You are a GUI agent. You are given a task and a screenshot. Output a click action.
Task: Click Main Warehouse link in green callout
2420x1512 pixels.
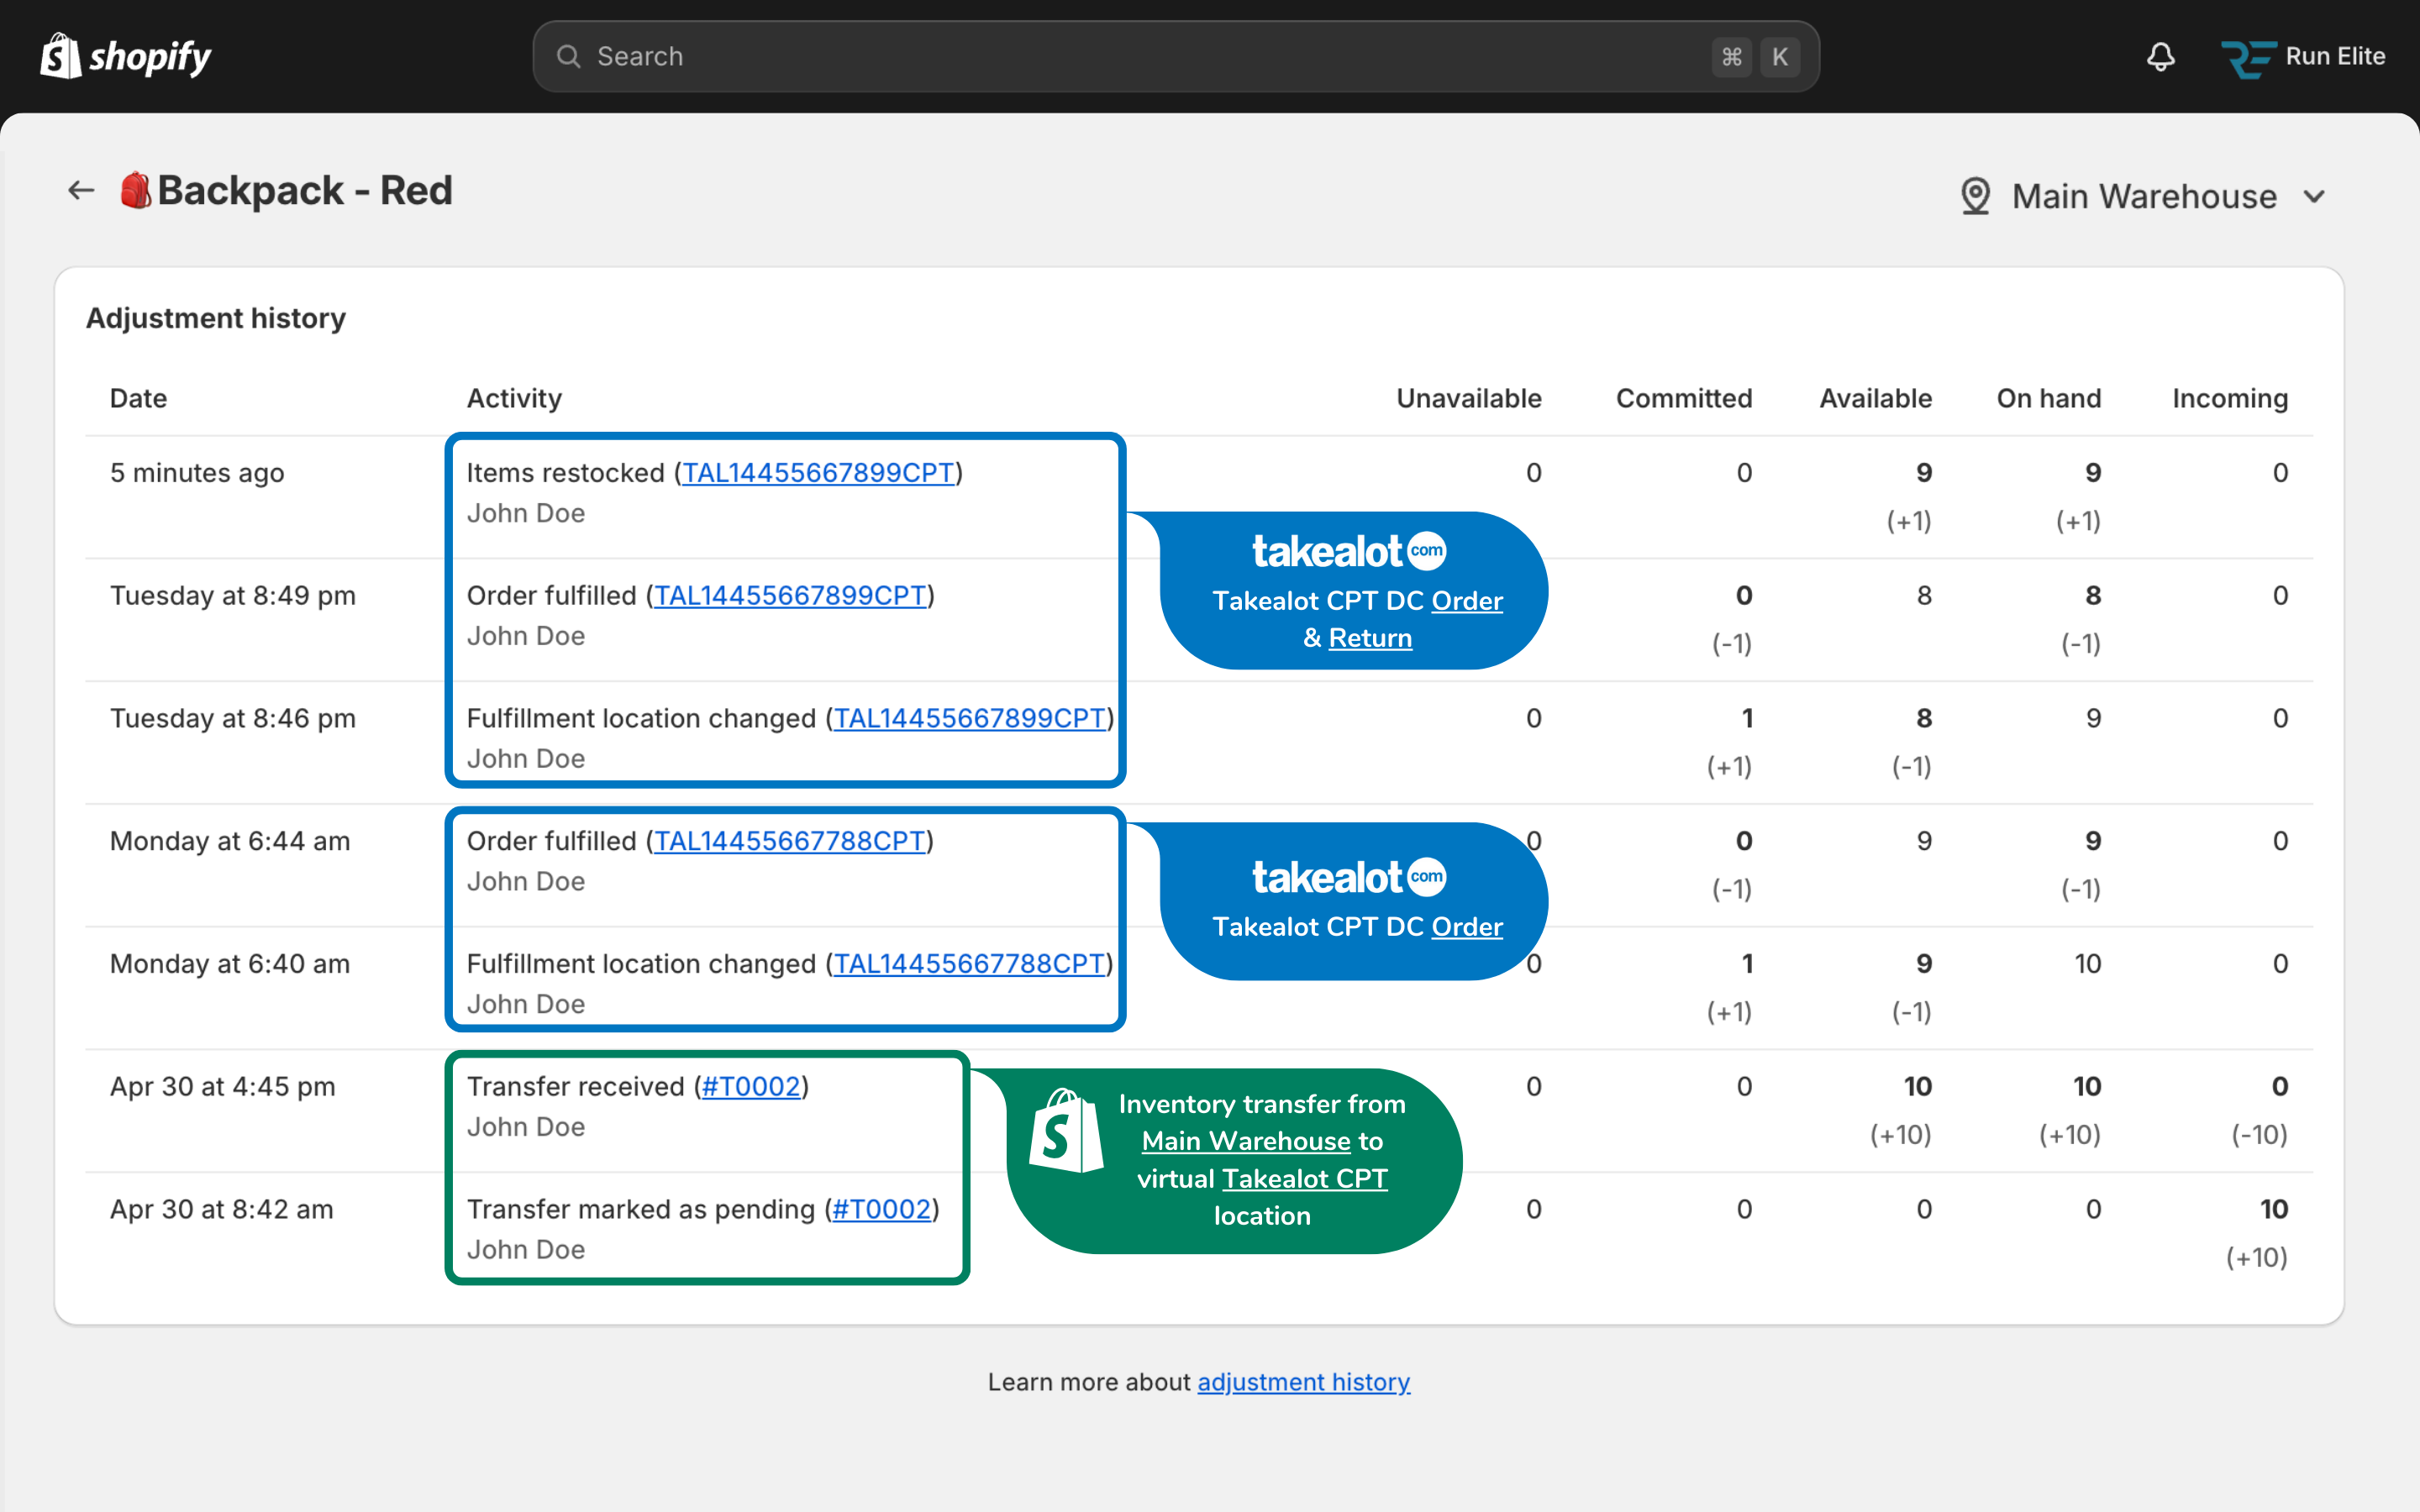click(1246, 1141)
